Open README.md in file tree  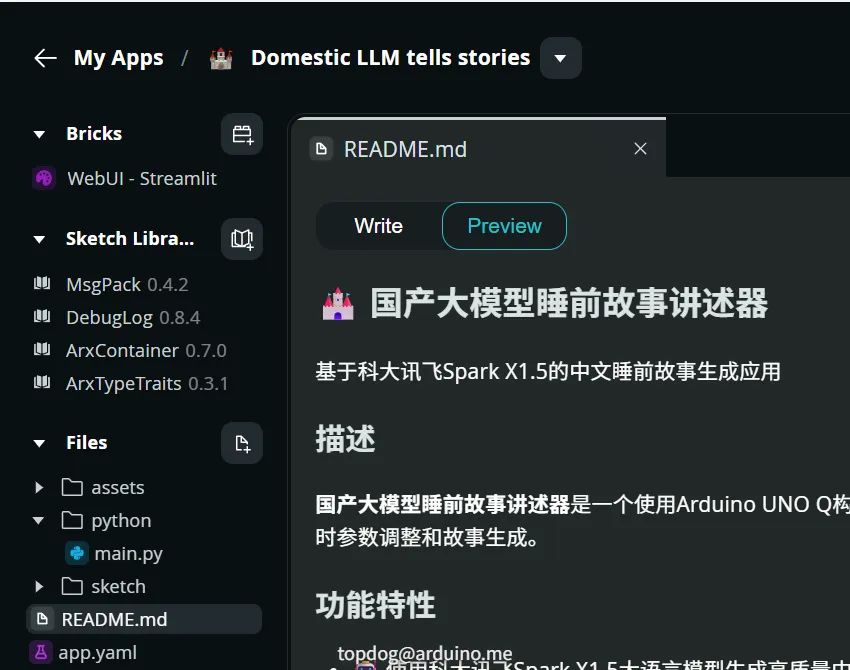[144, 619]
